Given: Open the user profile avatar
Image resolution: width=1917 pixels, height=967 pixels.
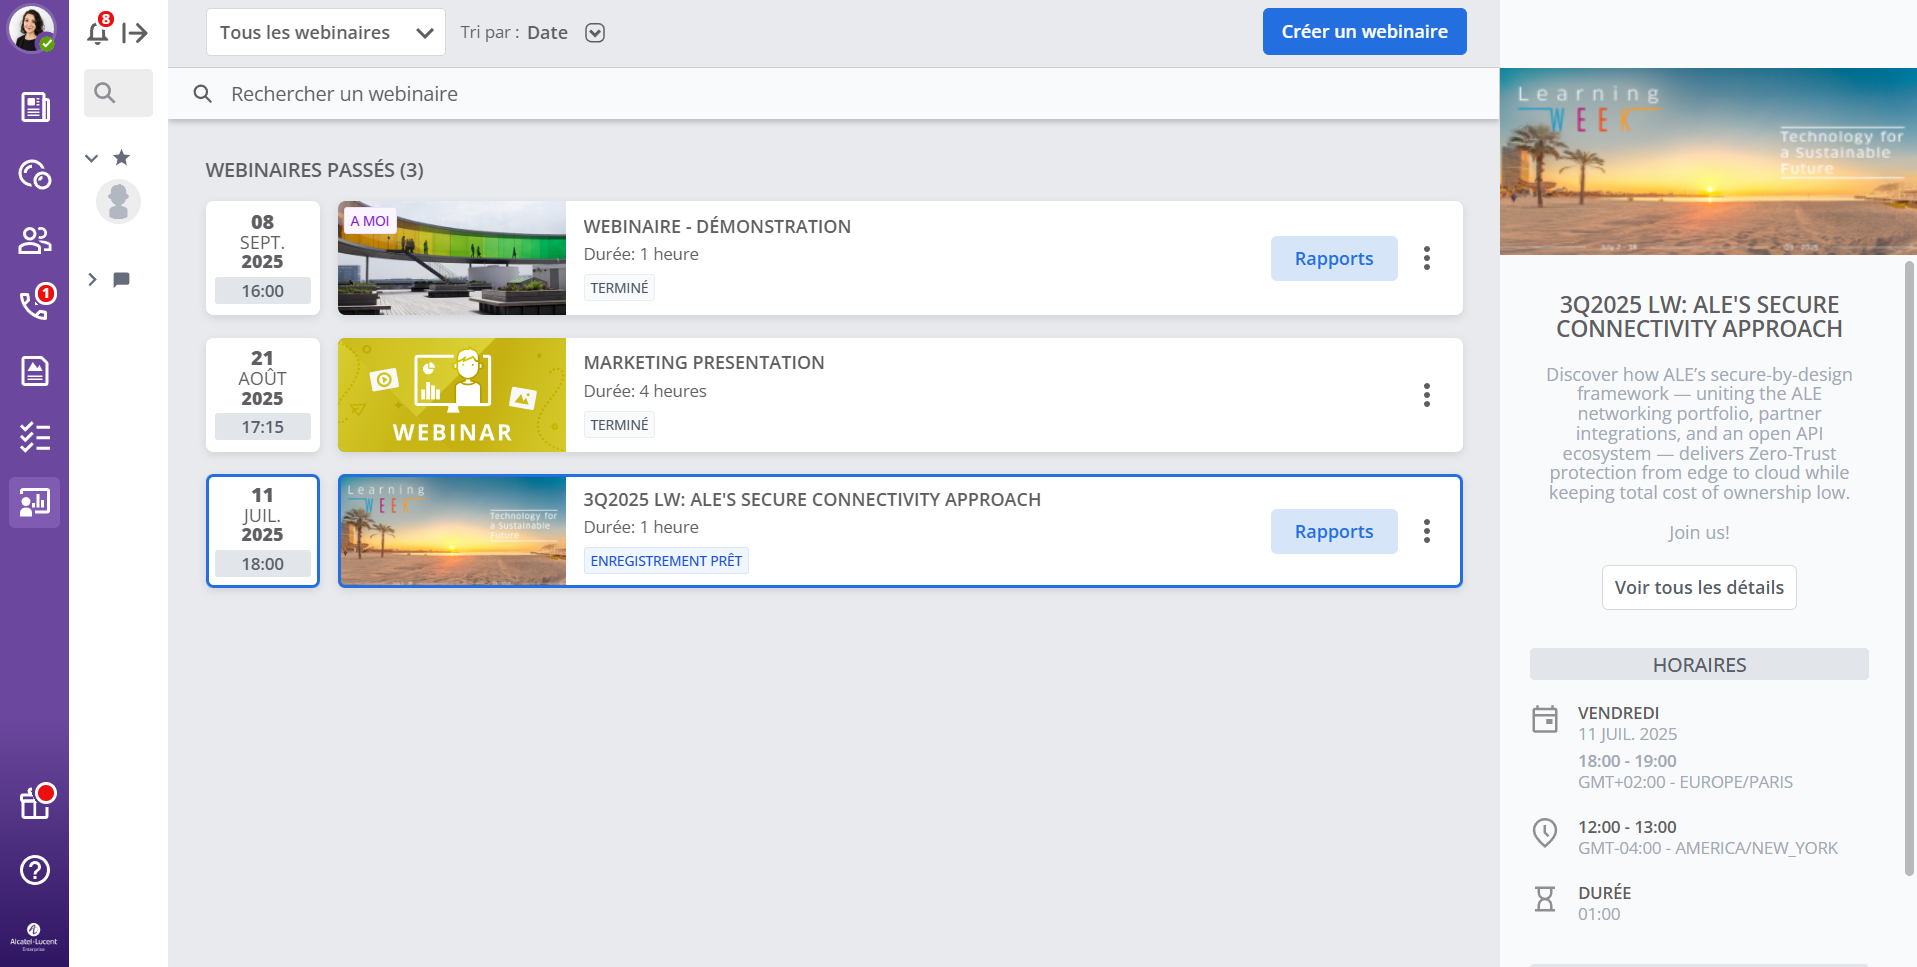Looking at the screenshot, I should tap(32, 29).
